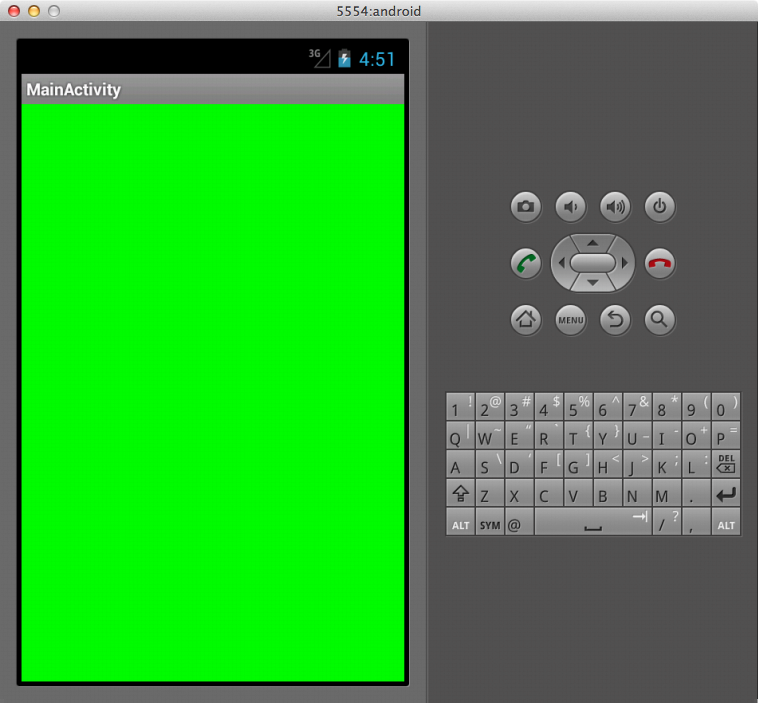
Task: Click the L key
Action: 697,464
